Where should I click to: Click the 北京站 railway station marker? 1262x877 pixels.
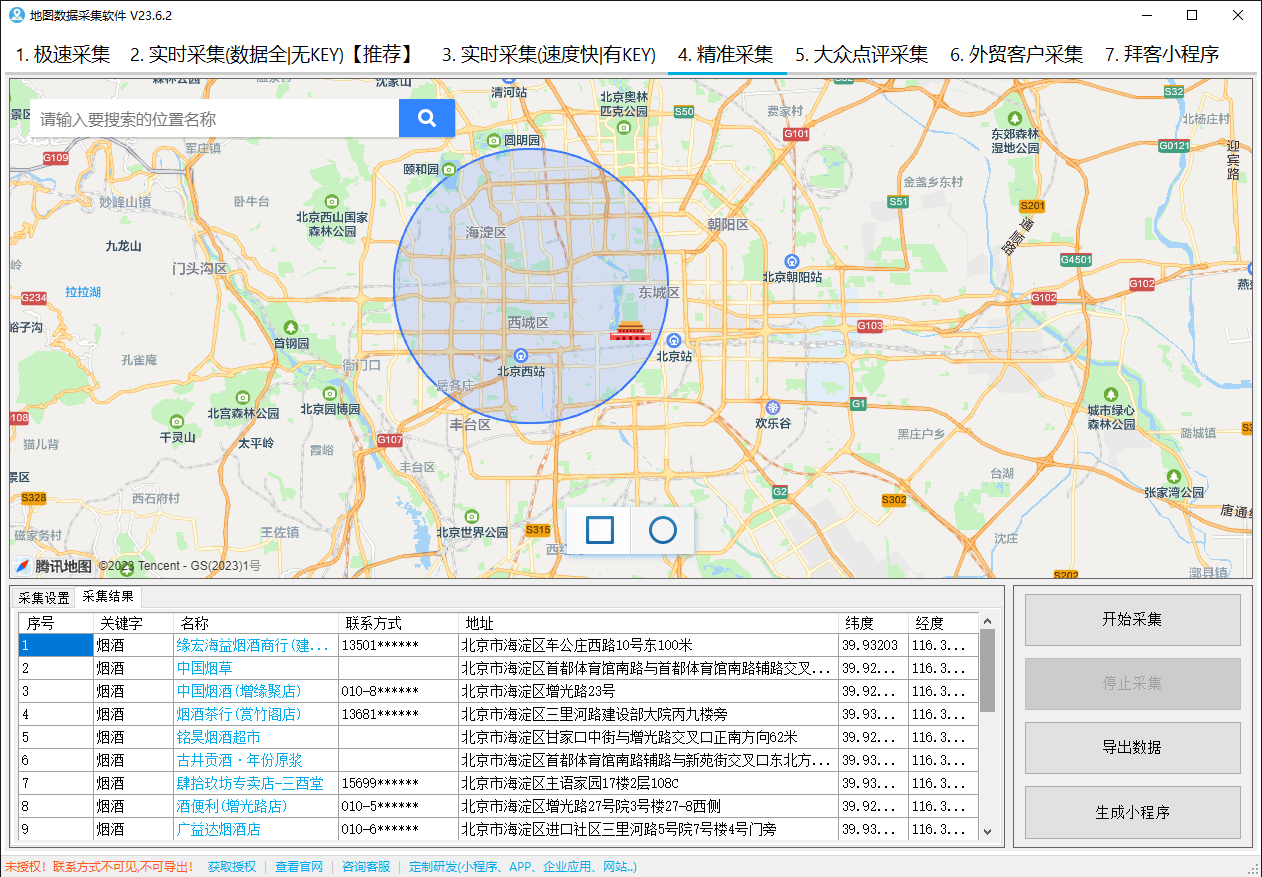pos(675,341)
